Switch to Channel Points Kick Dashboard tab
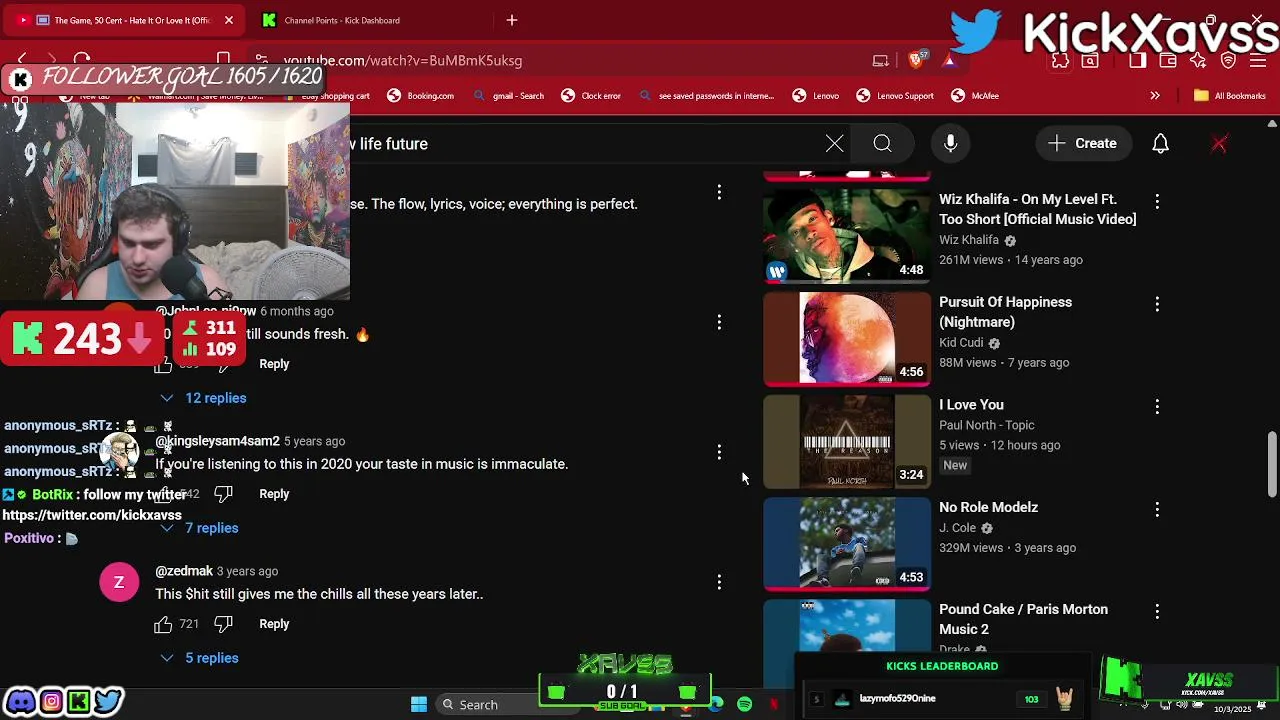The height and width of the screenshot is (720, 1280). 342,20
